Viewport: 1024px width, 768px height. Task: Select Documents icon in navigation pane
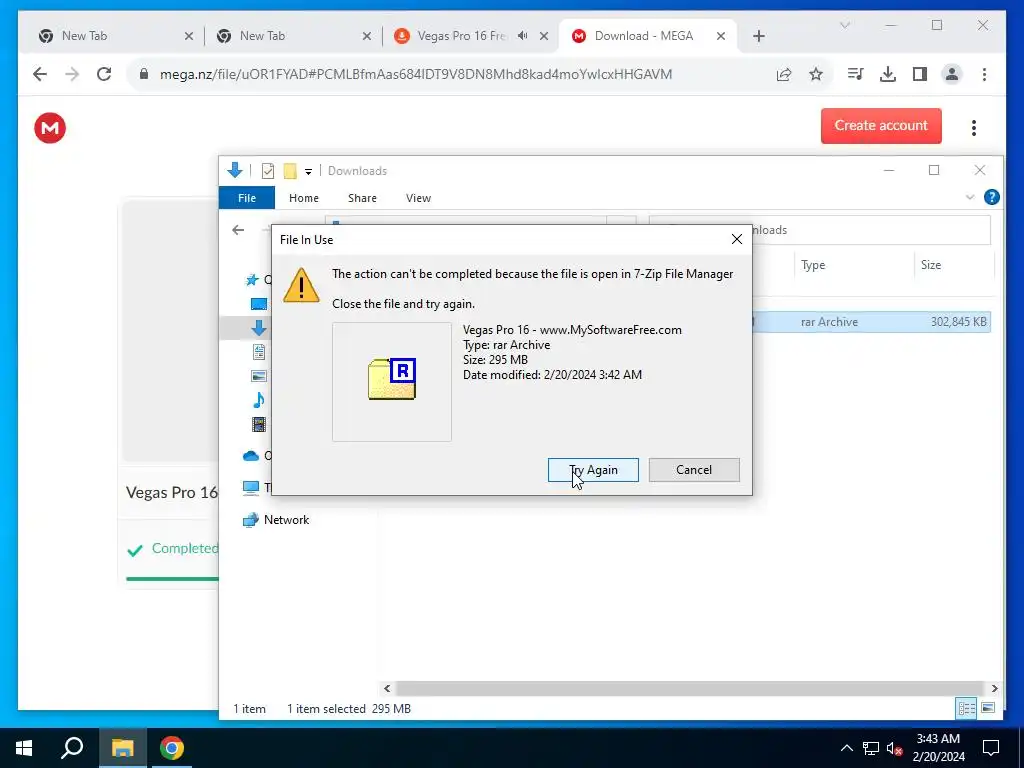point(259,352)
